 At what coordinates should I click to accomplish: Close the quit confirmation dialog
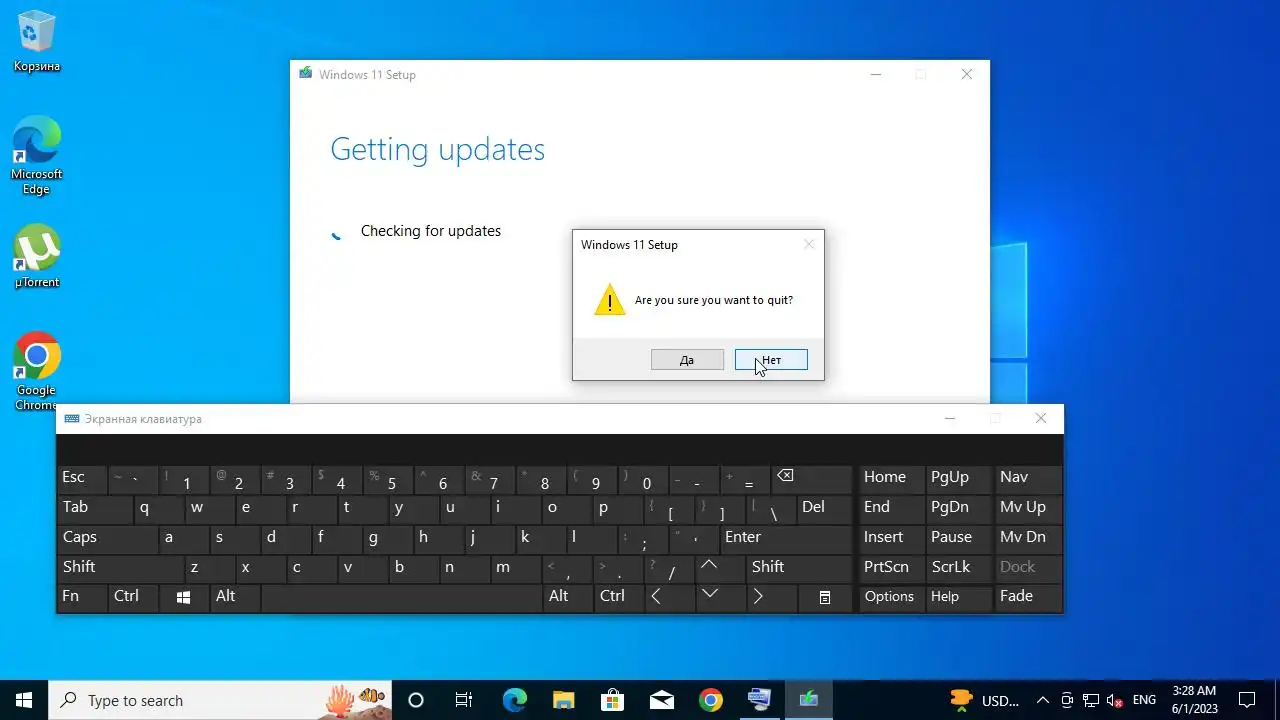809,244
